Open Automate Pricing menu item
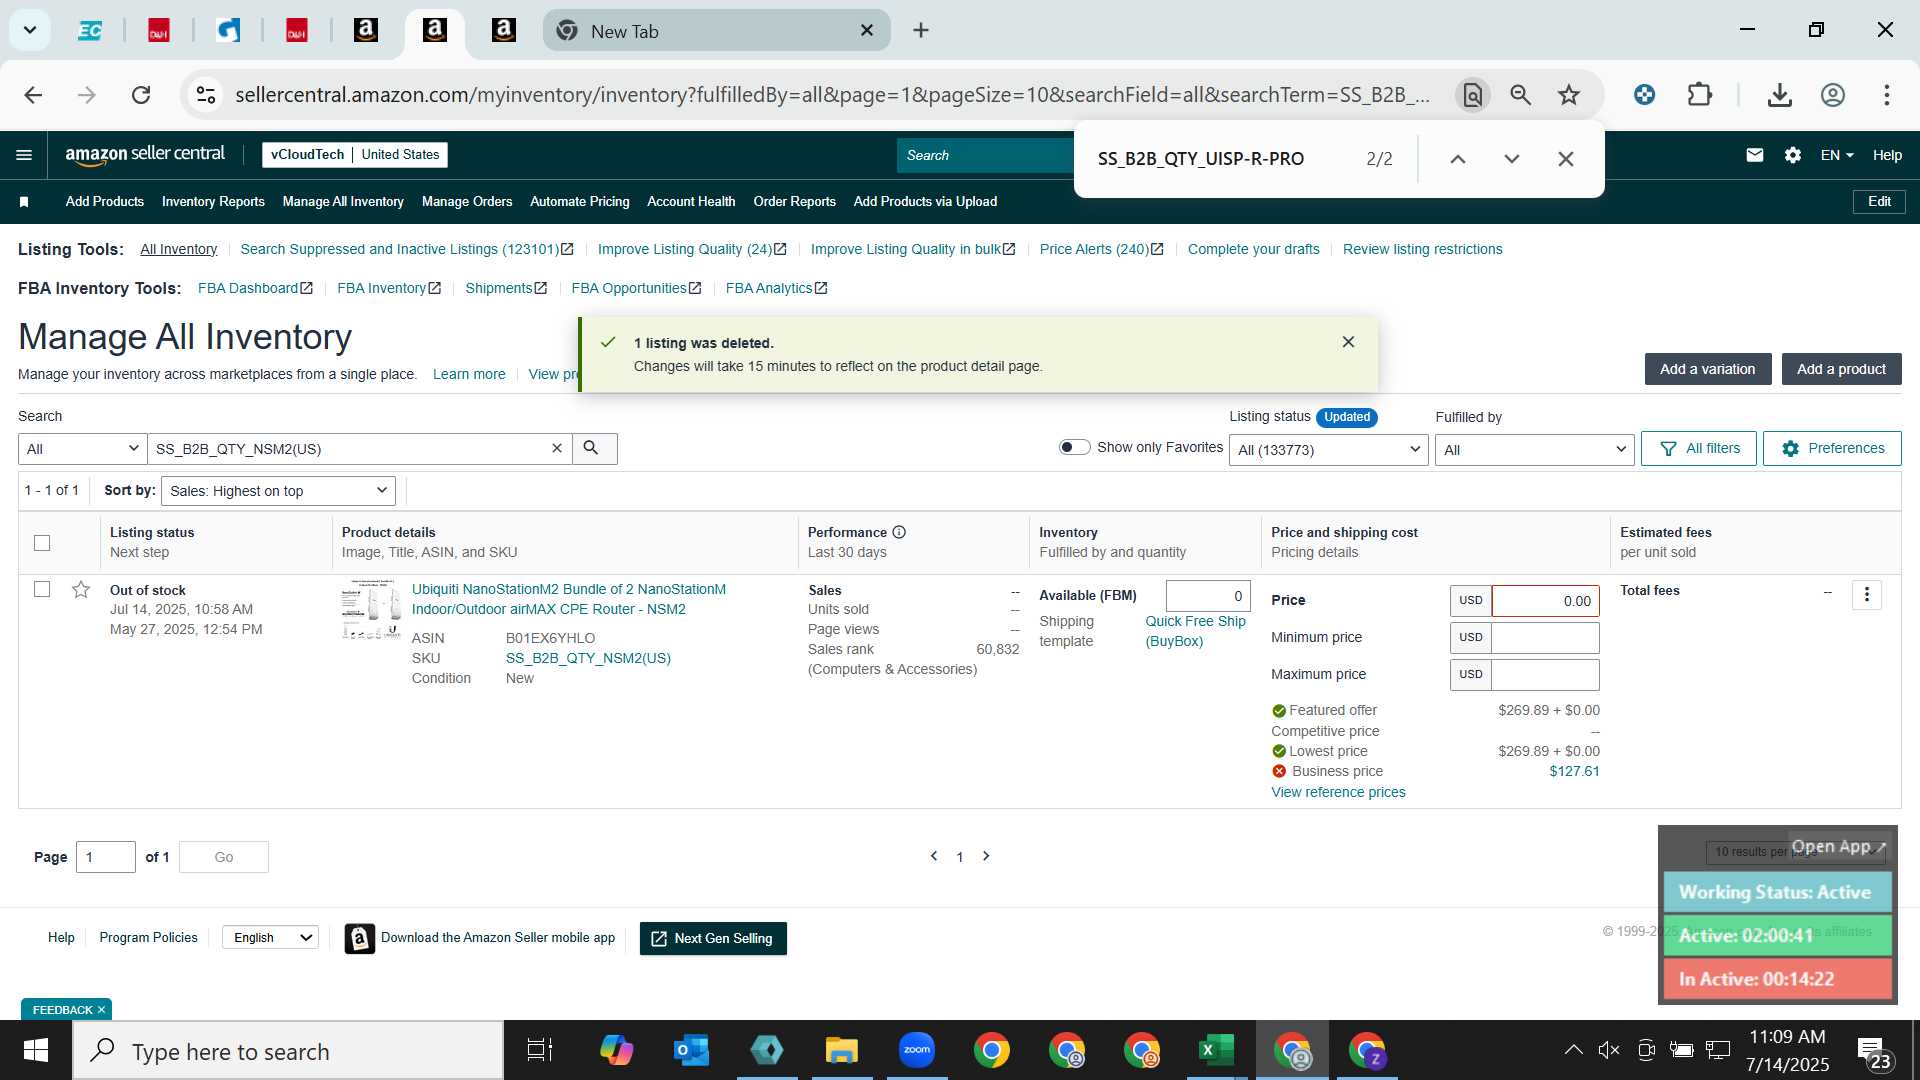Viewport: 1920px width, 1080px height. coord(580,202)
